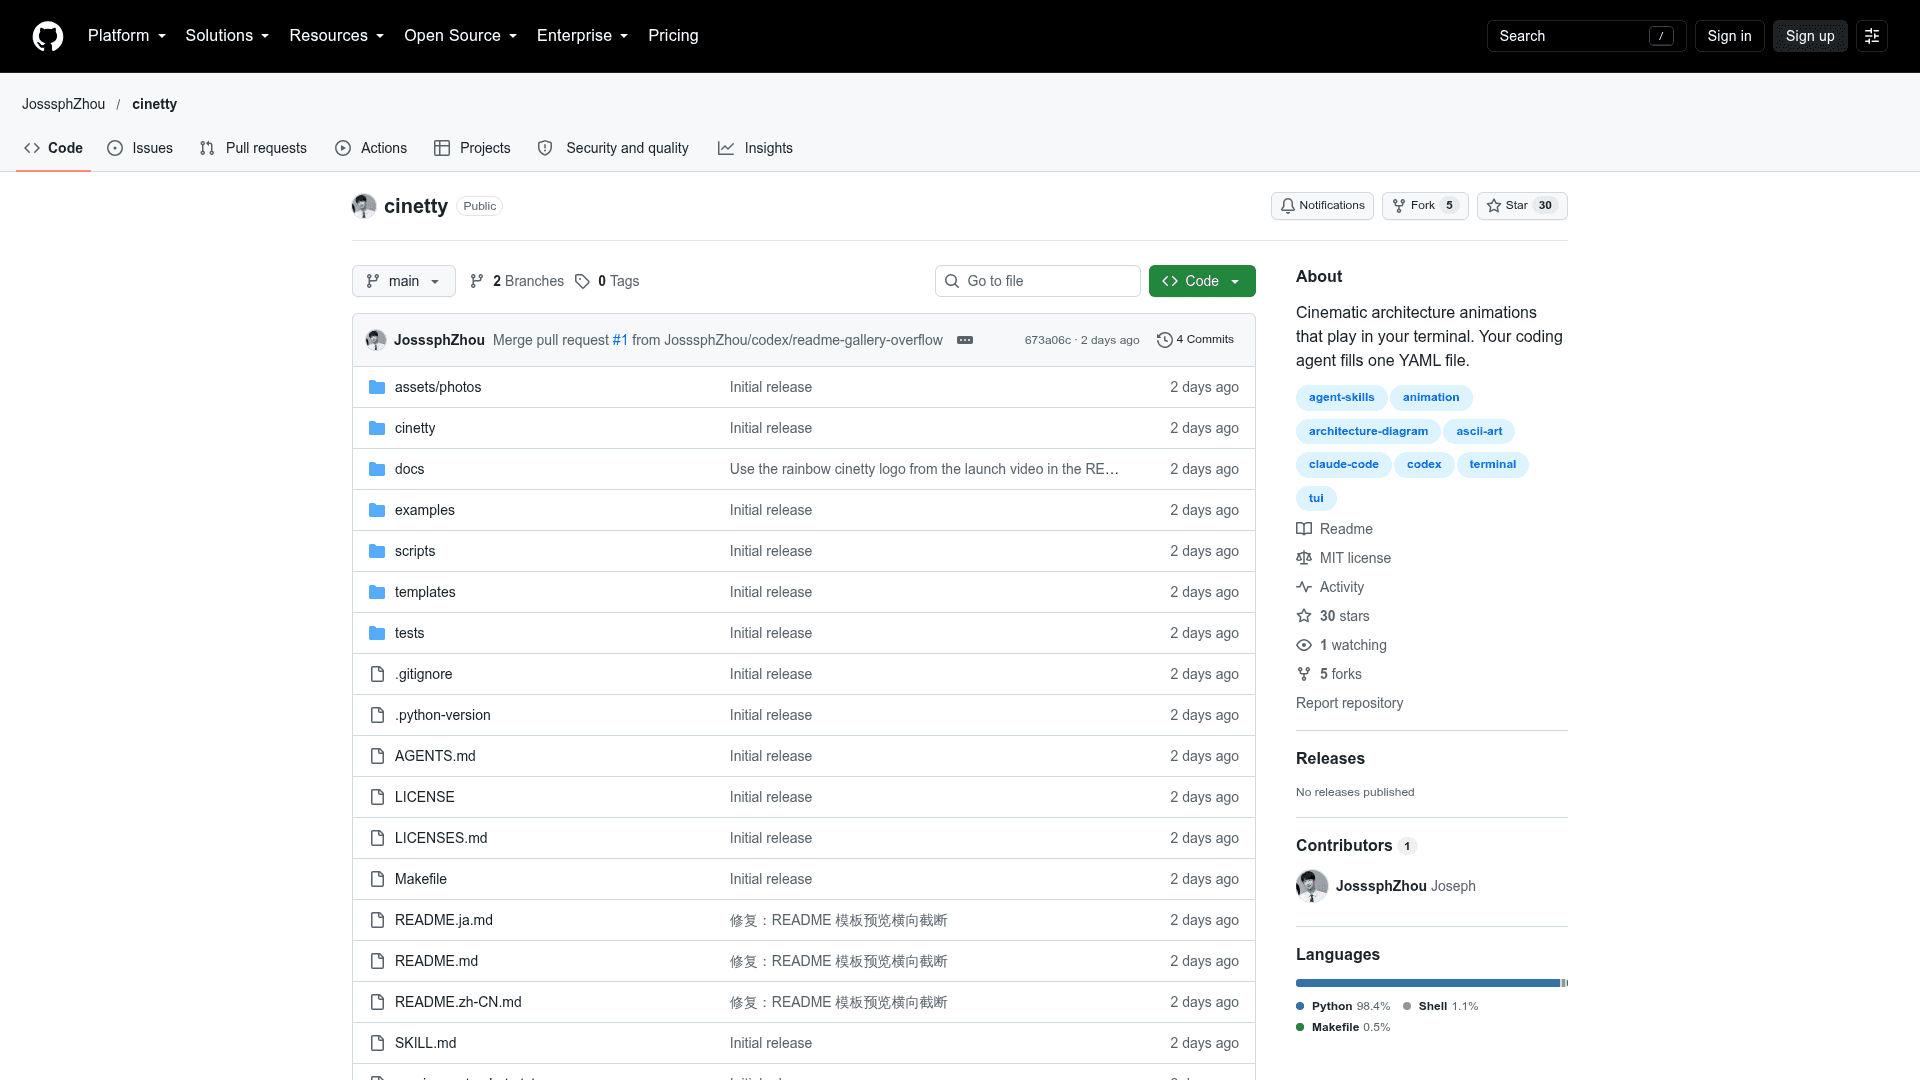Click the fork icon beside 5 forks
1920x1080 pixels.
[x=1304, y=674]
